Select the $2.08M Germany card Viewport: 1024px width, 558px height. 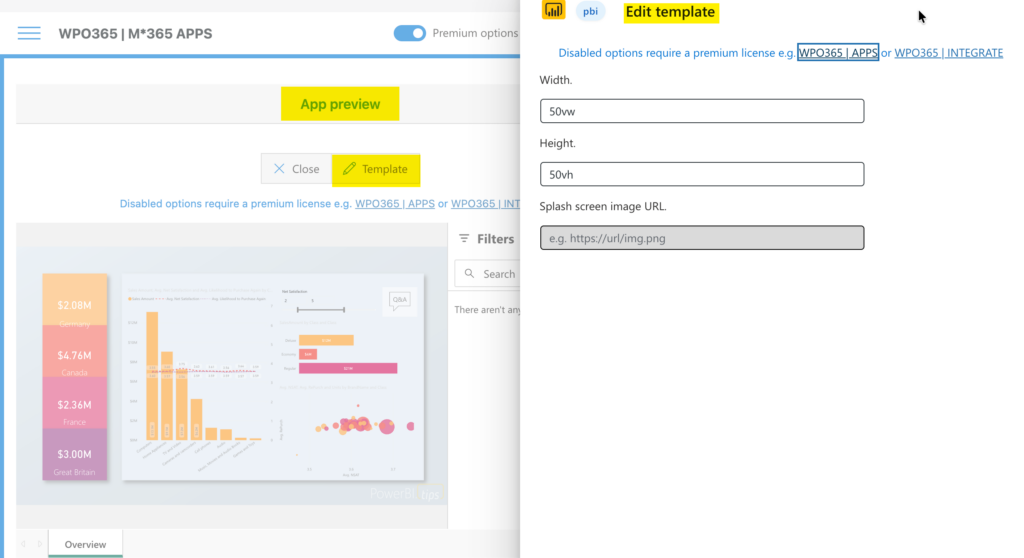click(x=74, y=299)
